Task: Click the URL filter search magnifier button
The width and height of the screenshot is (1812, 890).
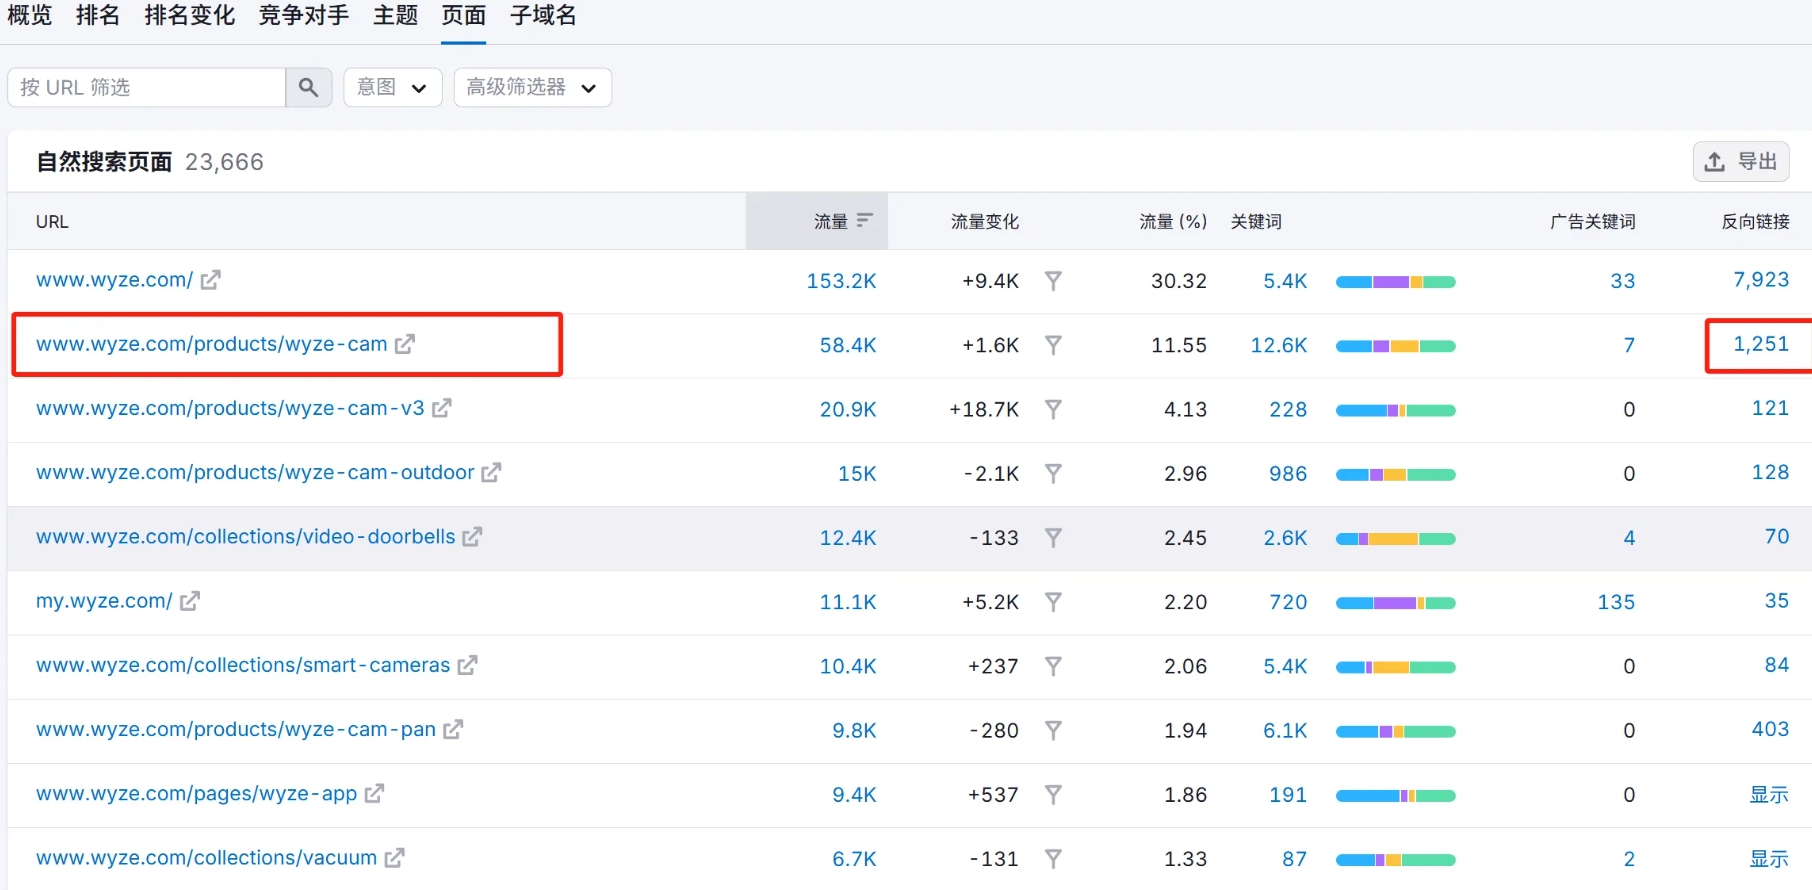Action: click(309, 88)
